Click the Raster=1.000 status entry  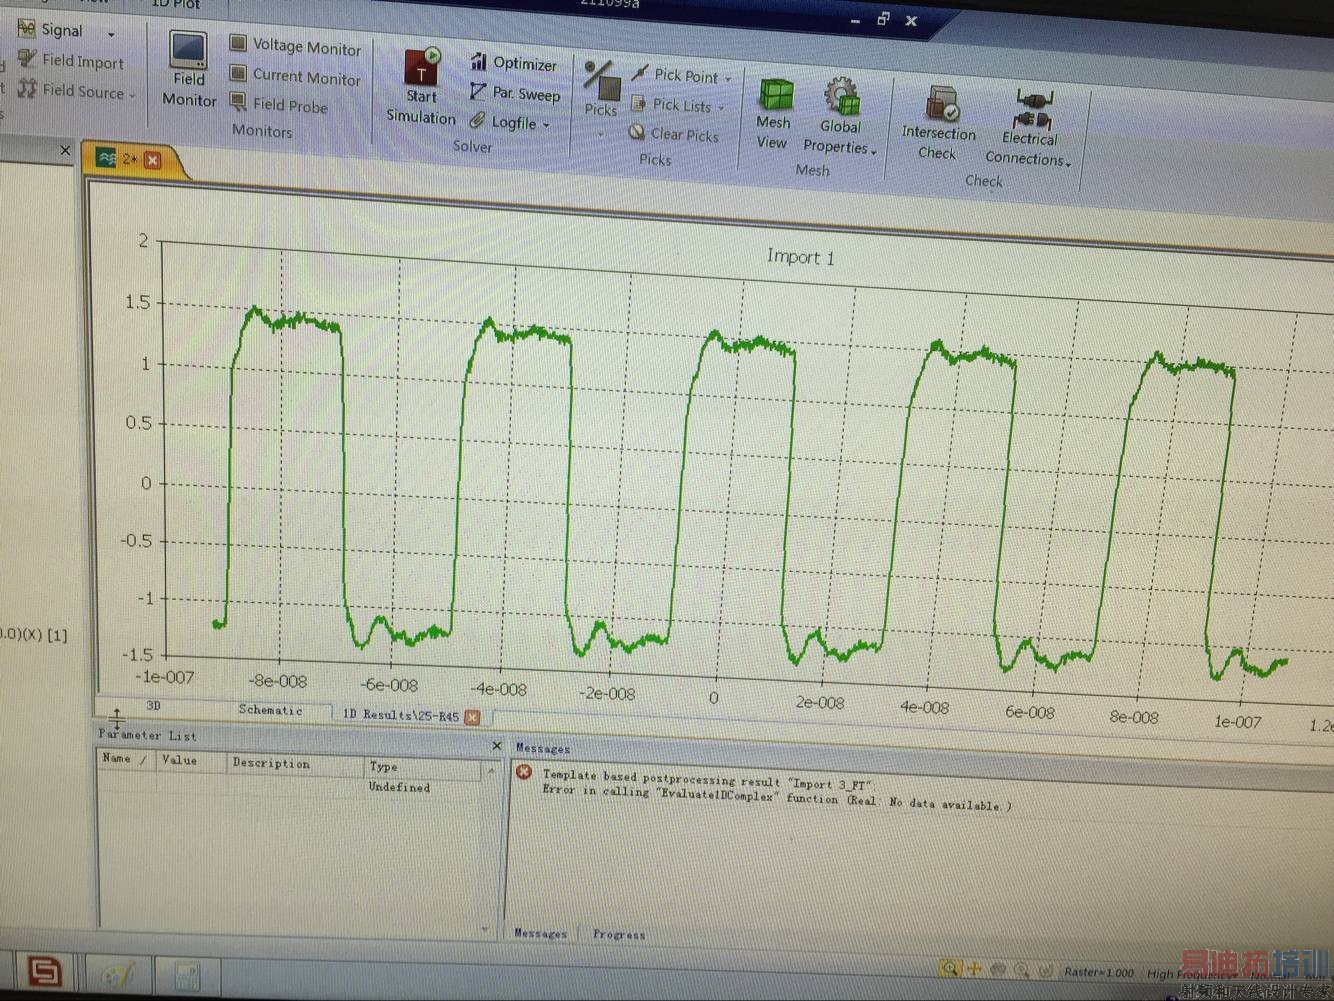1099,972
